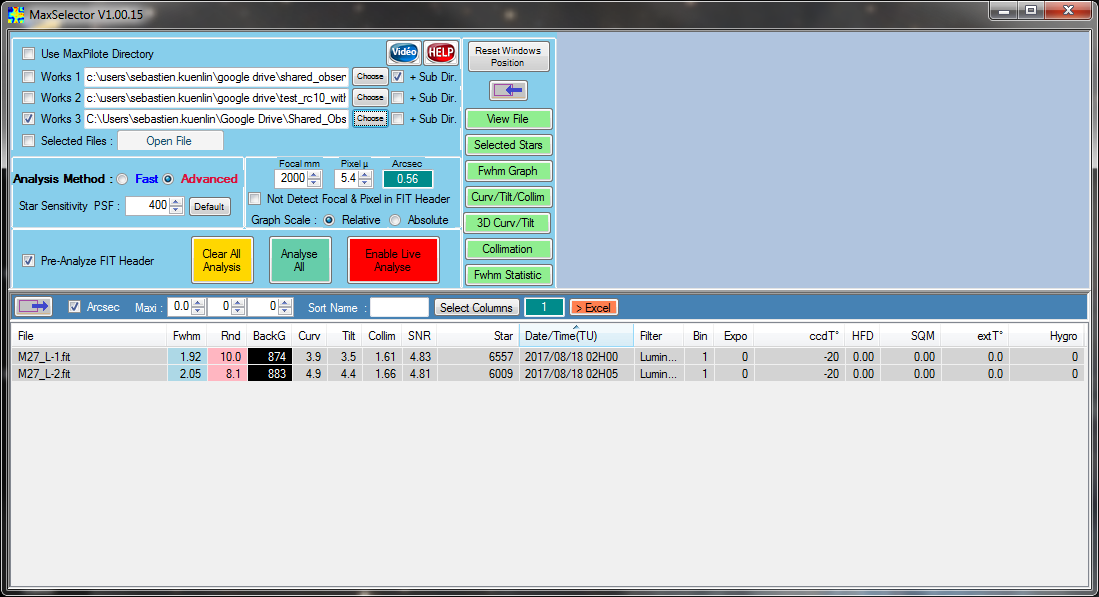Click the Choose button for Works 1

(x=370, y=76)
